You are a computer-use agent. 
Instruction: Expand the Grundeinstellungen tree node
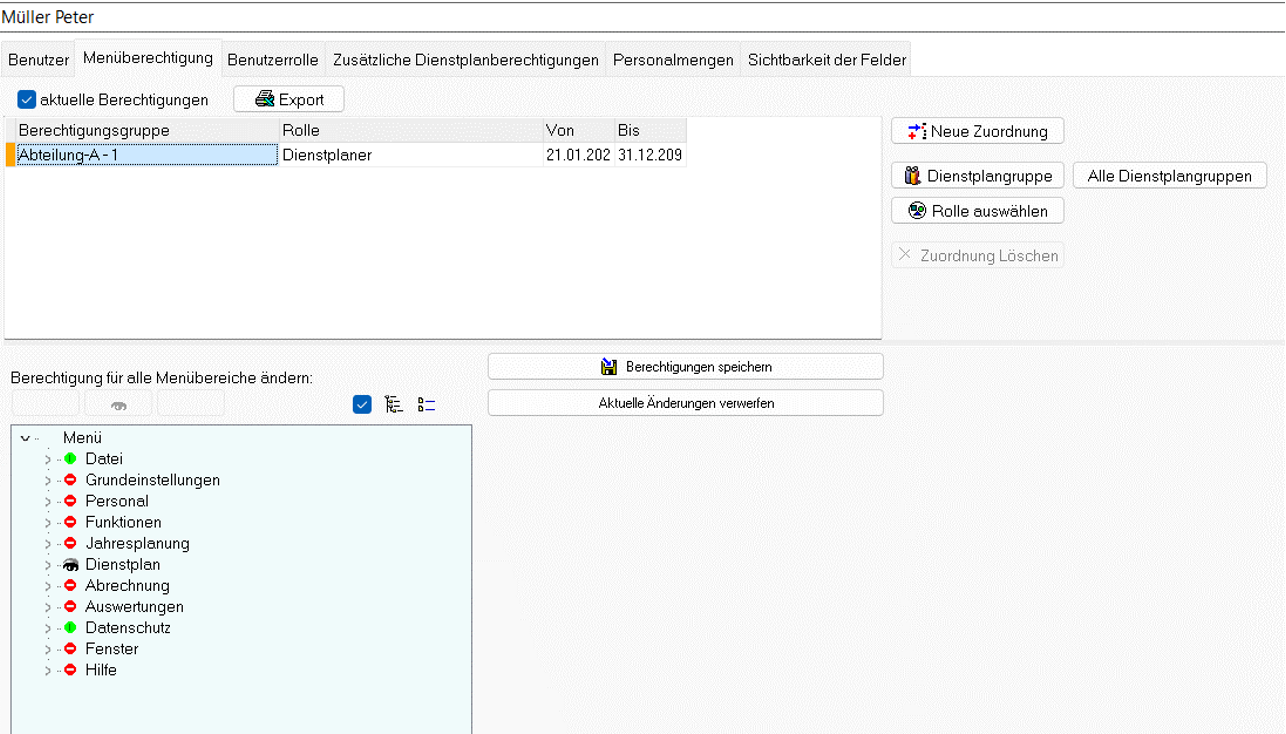pyautogui.click(x=47, y=480)
